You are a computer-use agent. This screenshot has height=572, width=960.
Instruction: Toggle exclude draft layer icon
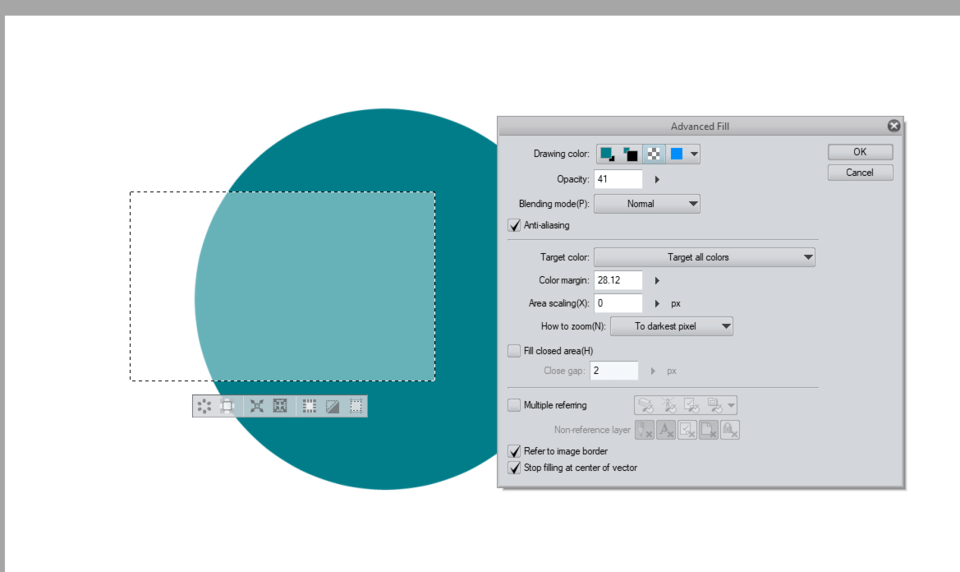click(645, 430)
